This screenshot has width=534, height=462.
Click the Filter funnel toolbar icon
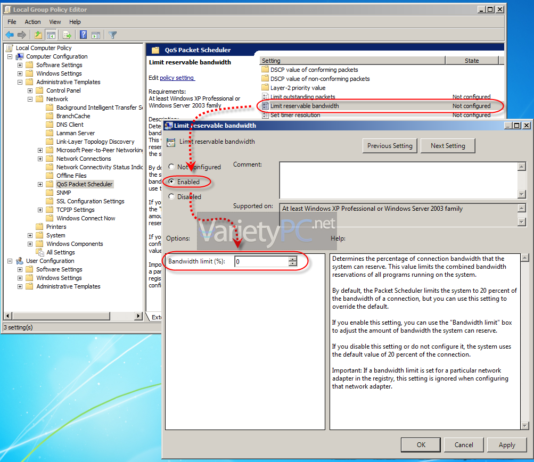113,35
